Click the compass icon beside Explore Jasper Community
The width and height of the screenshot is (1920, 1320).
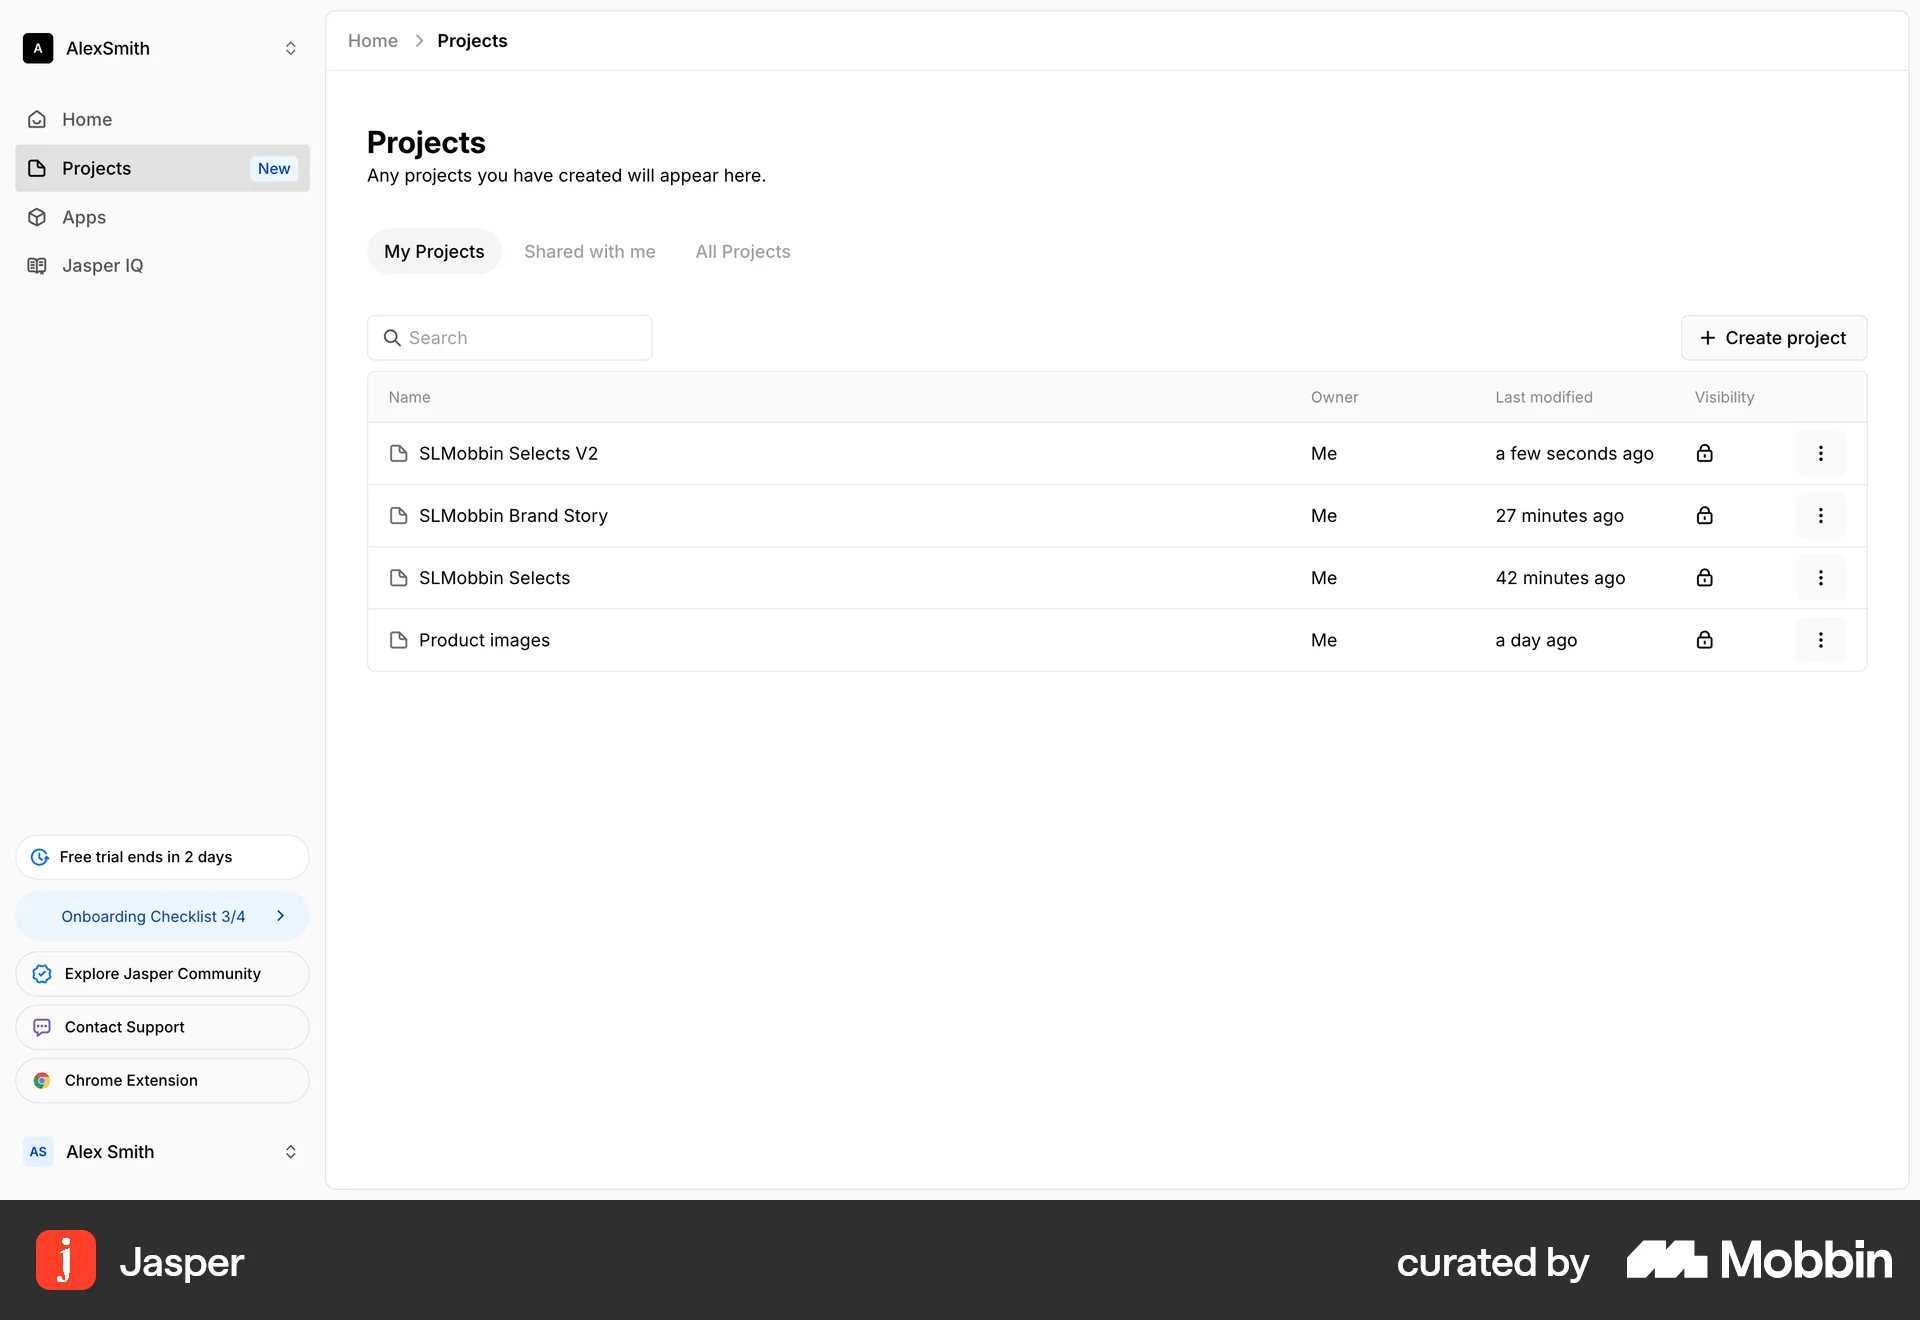tap(41, 973)
